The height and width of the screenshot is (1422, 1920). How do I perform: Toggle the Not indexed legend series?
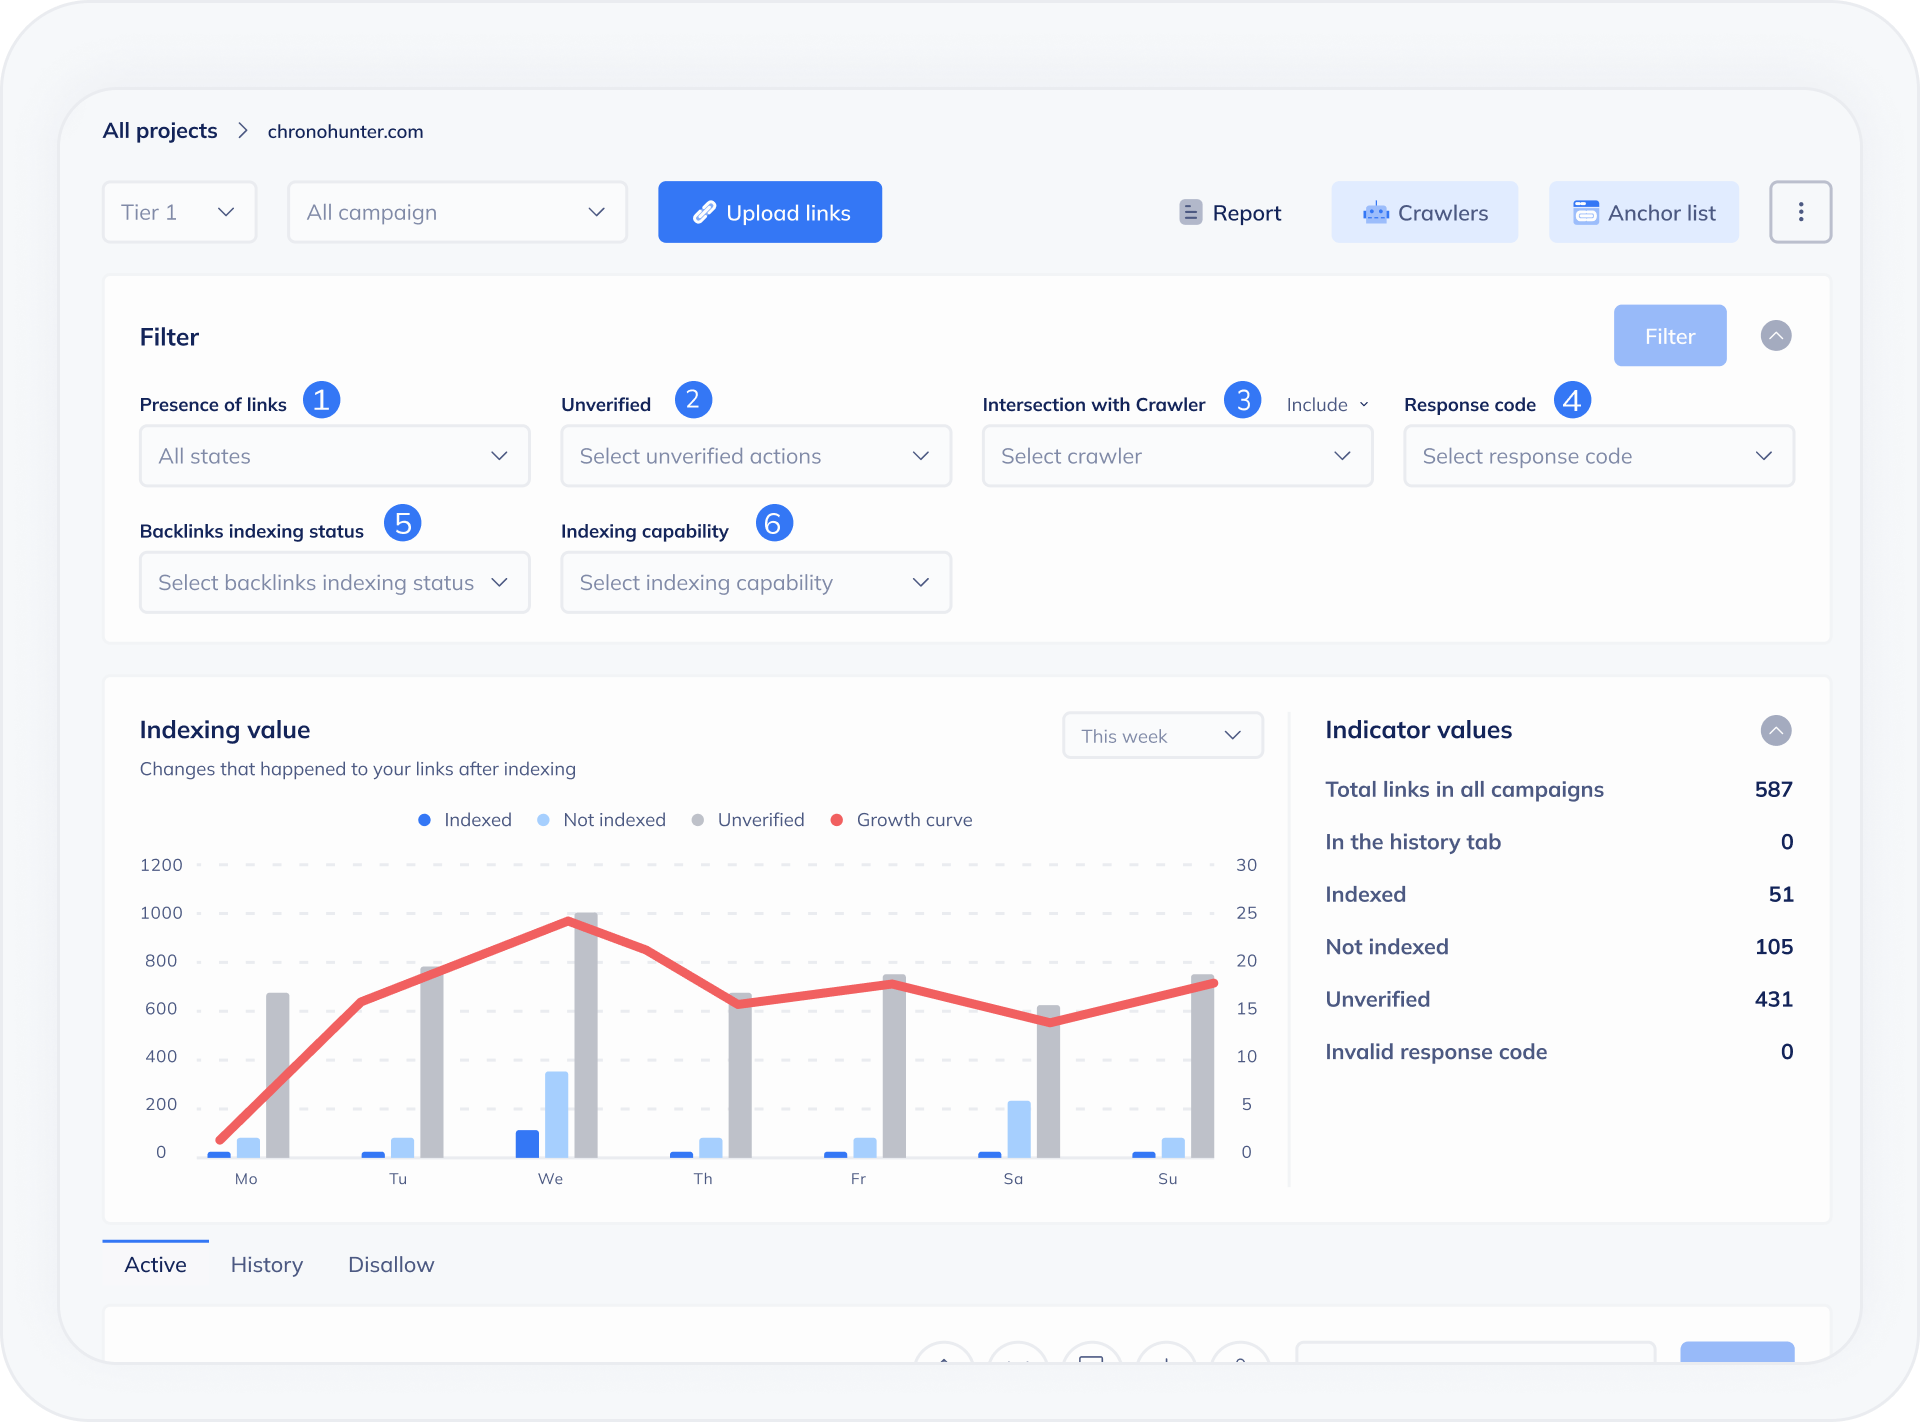point(601,820)
